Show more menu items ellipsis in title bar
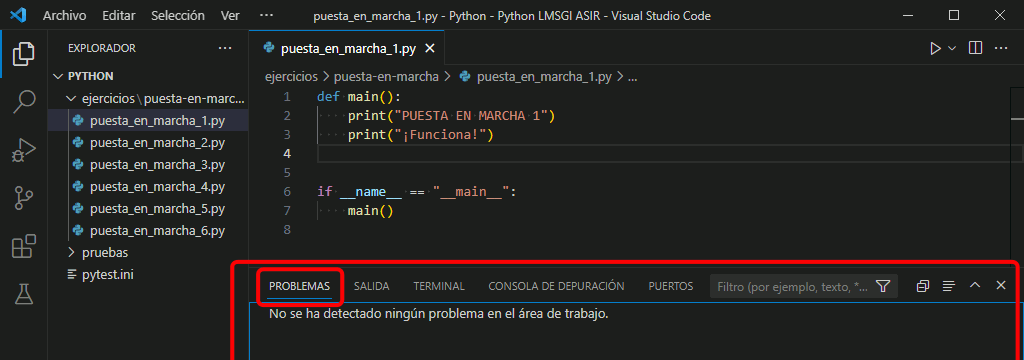1024x360 pixels. point(266,14)
